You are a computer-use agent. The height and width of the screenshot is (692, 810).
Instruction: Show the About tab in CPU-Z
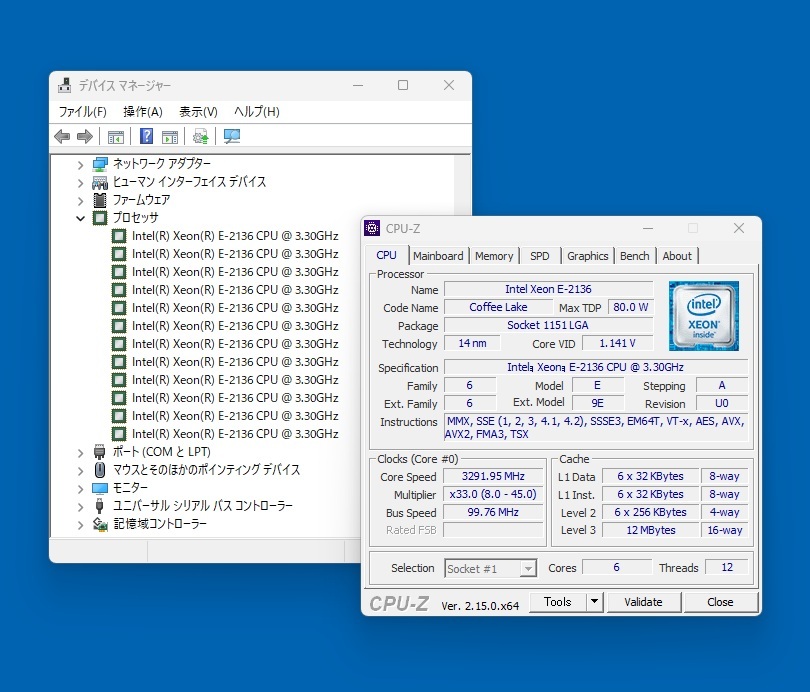point(677,256)
